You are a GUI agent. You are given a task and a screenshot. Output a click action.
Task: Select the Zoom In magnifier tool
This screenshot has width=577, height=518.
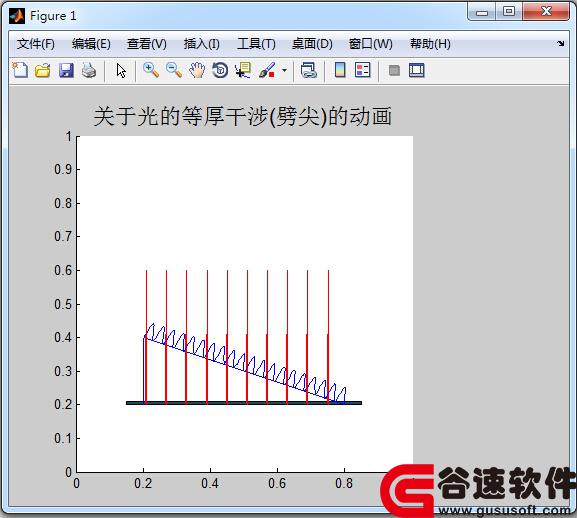pos(151,70)
